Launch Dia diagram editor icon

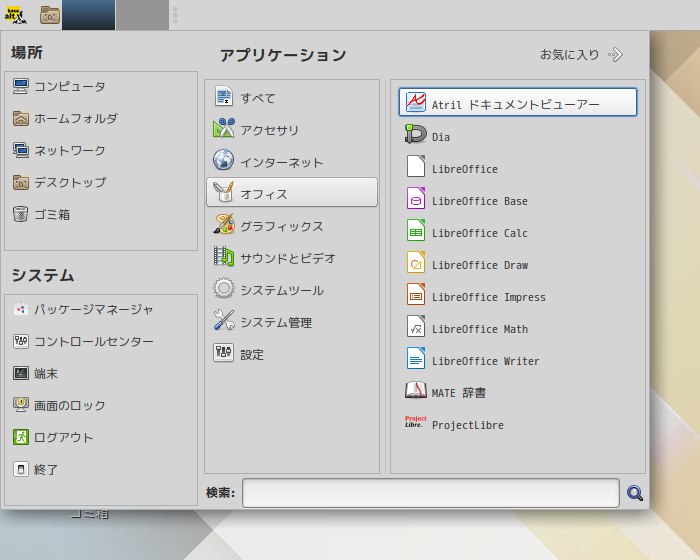(x=416, y=134)
